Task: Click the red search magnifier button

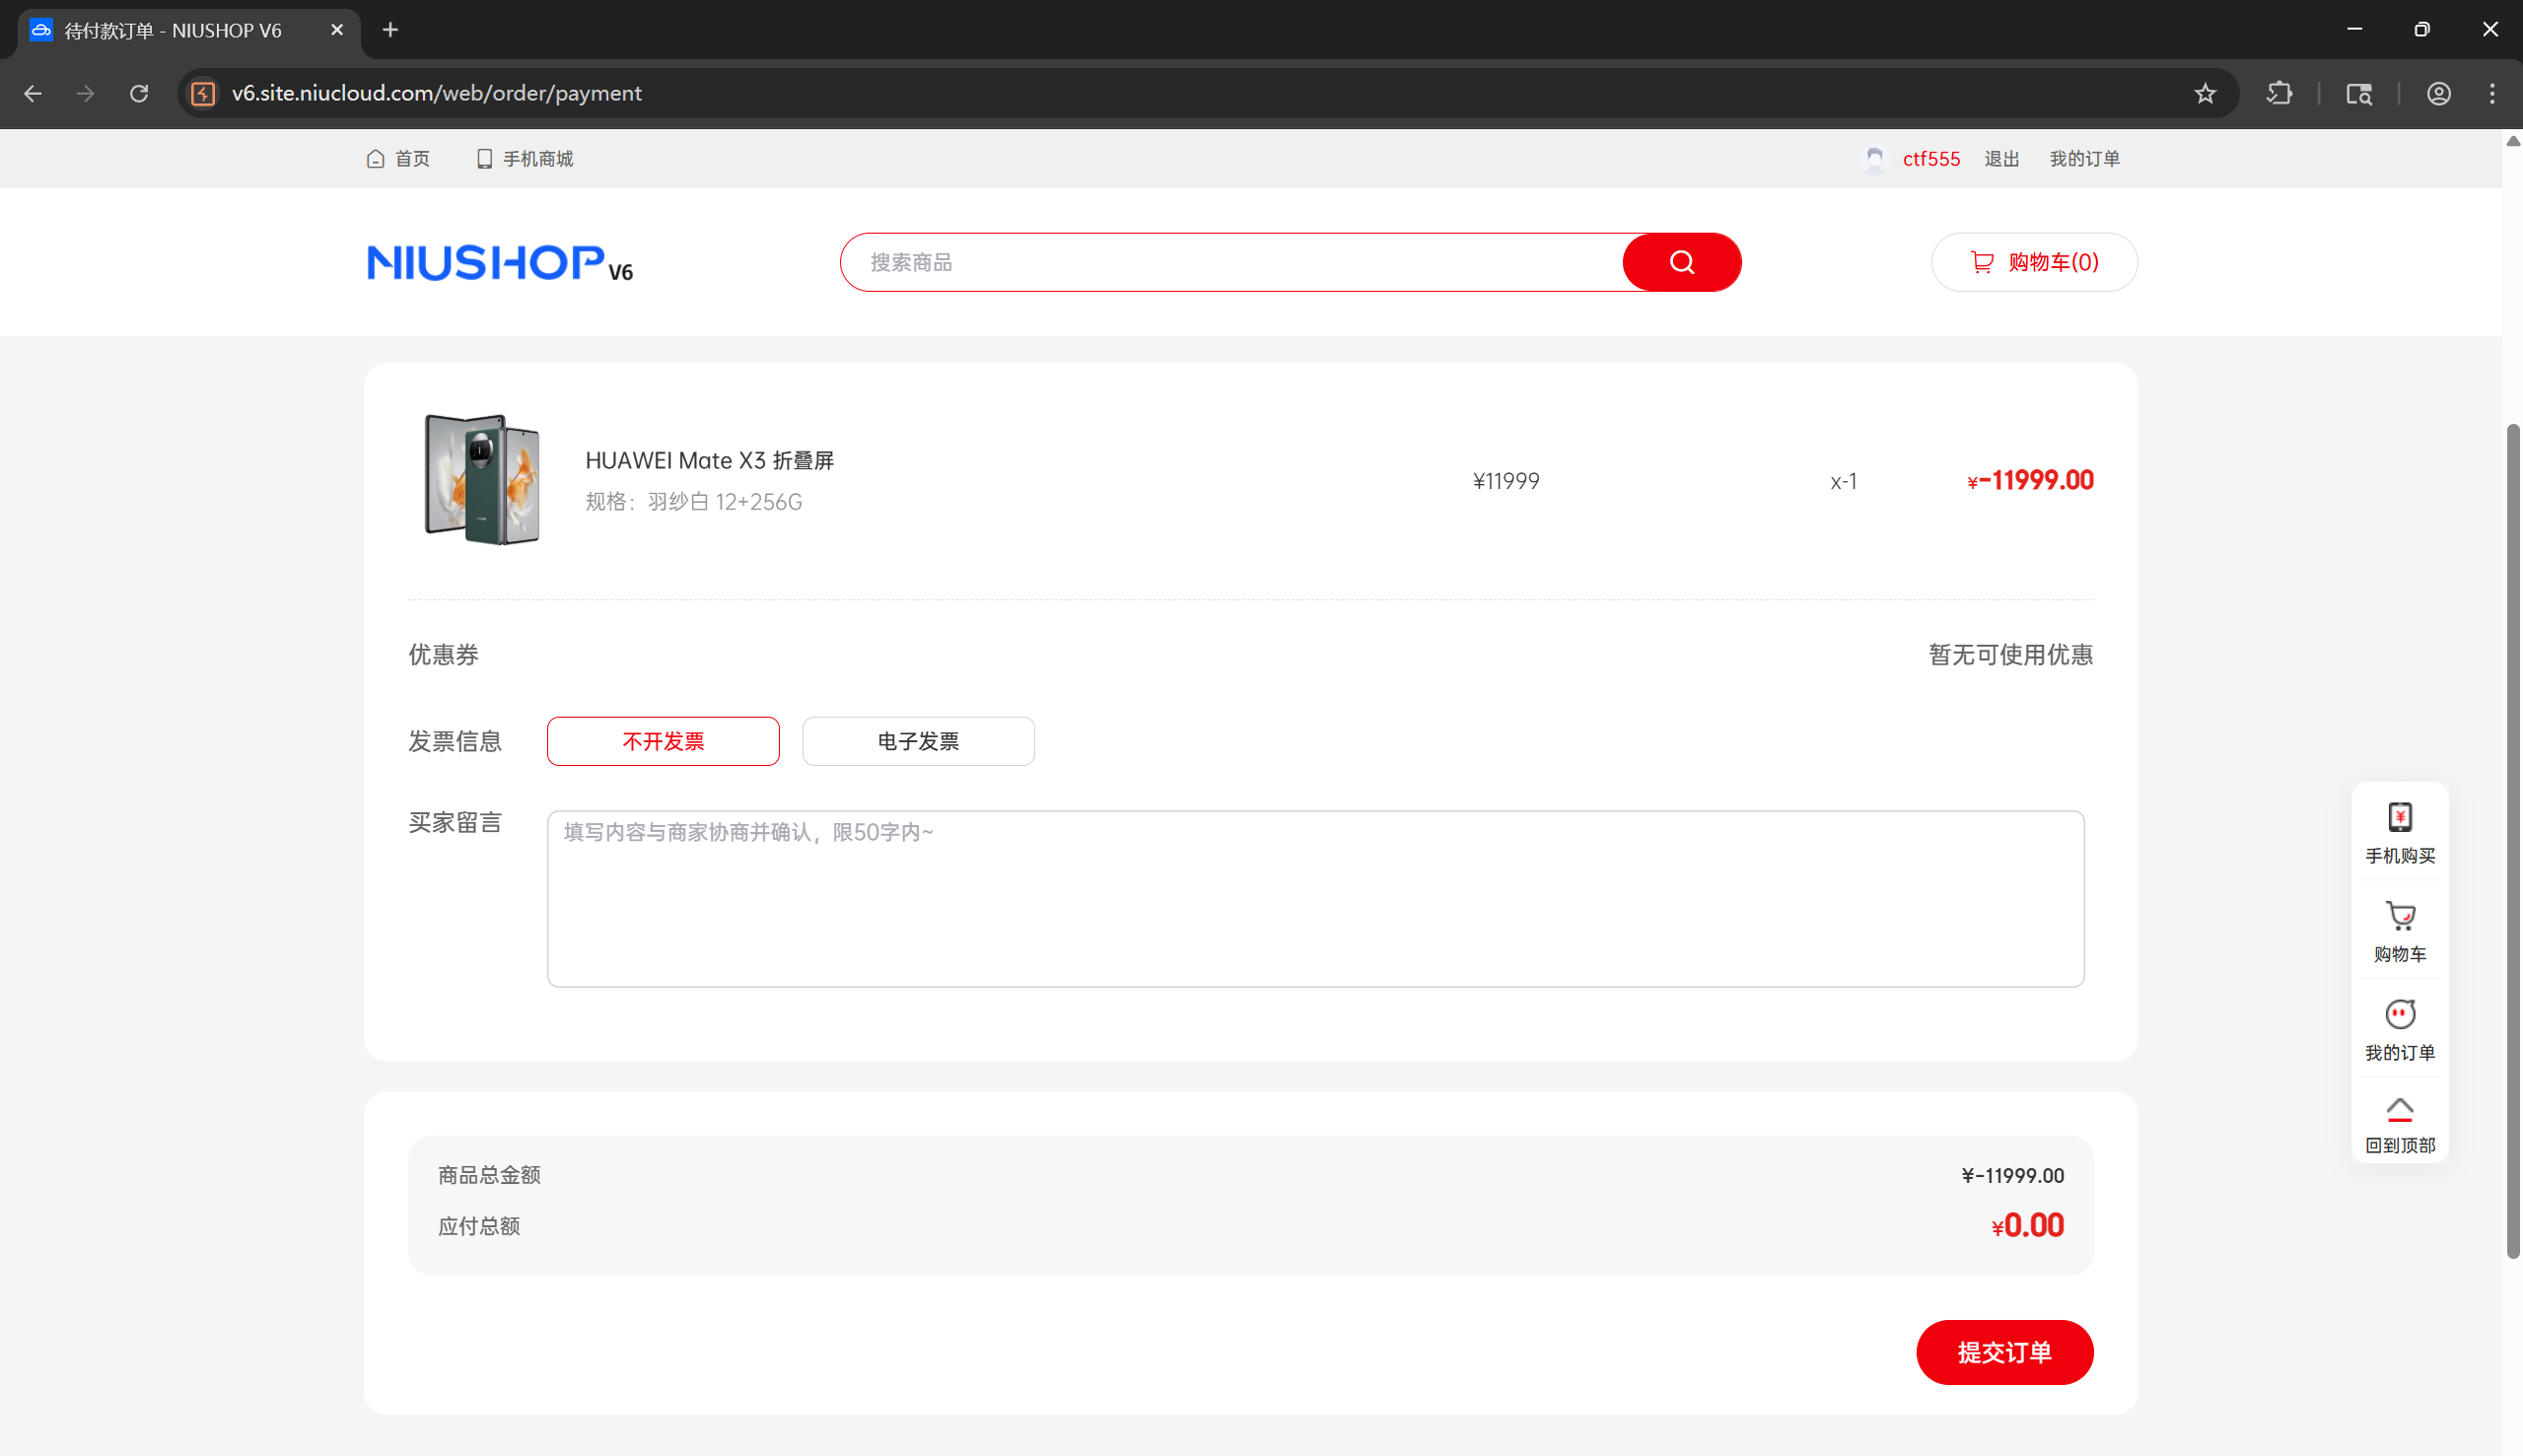Action: coord(1681,262)
